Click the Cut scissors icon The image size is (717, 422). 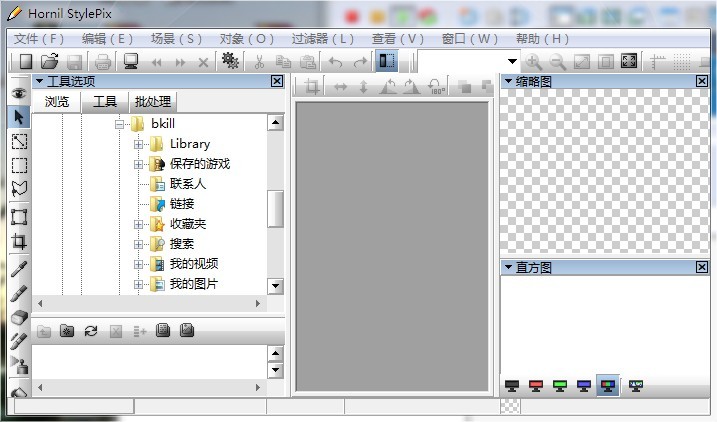259,62
